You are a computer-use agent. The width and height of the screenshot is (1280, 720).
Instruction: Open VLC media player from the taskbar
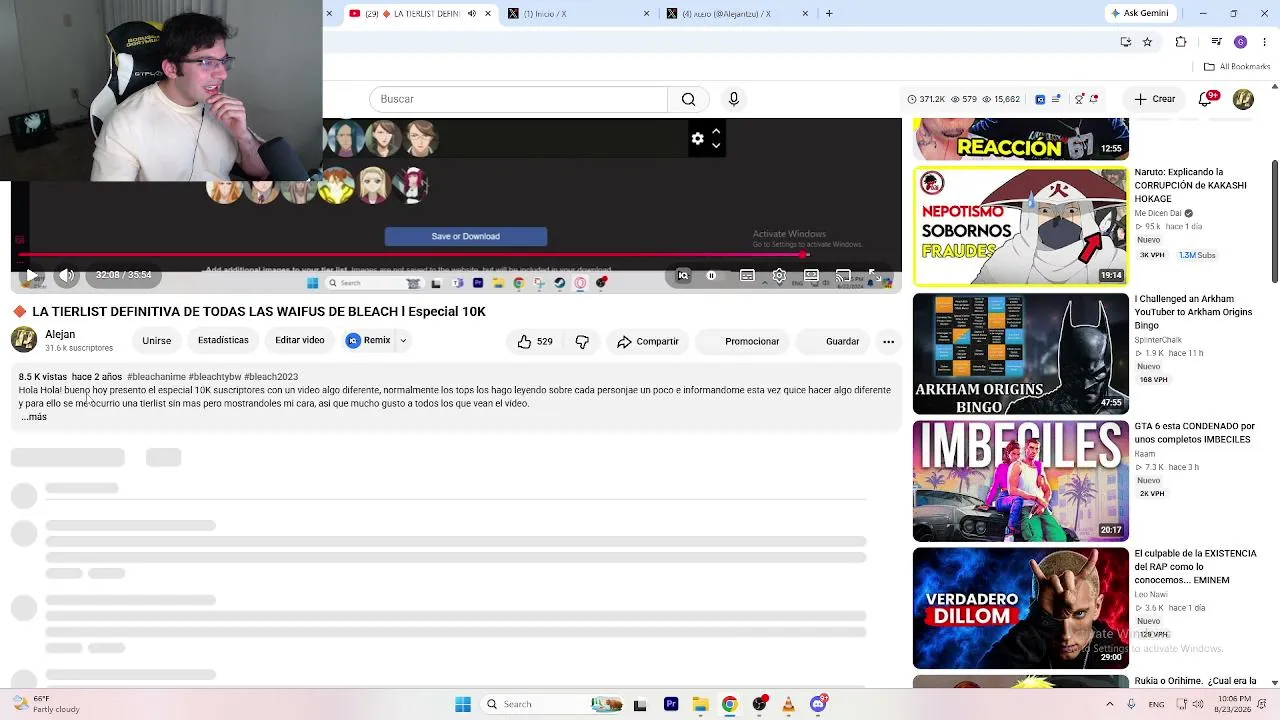[x=789, y=704]
